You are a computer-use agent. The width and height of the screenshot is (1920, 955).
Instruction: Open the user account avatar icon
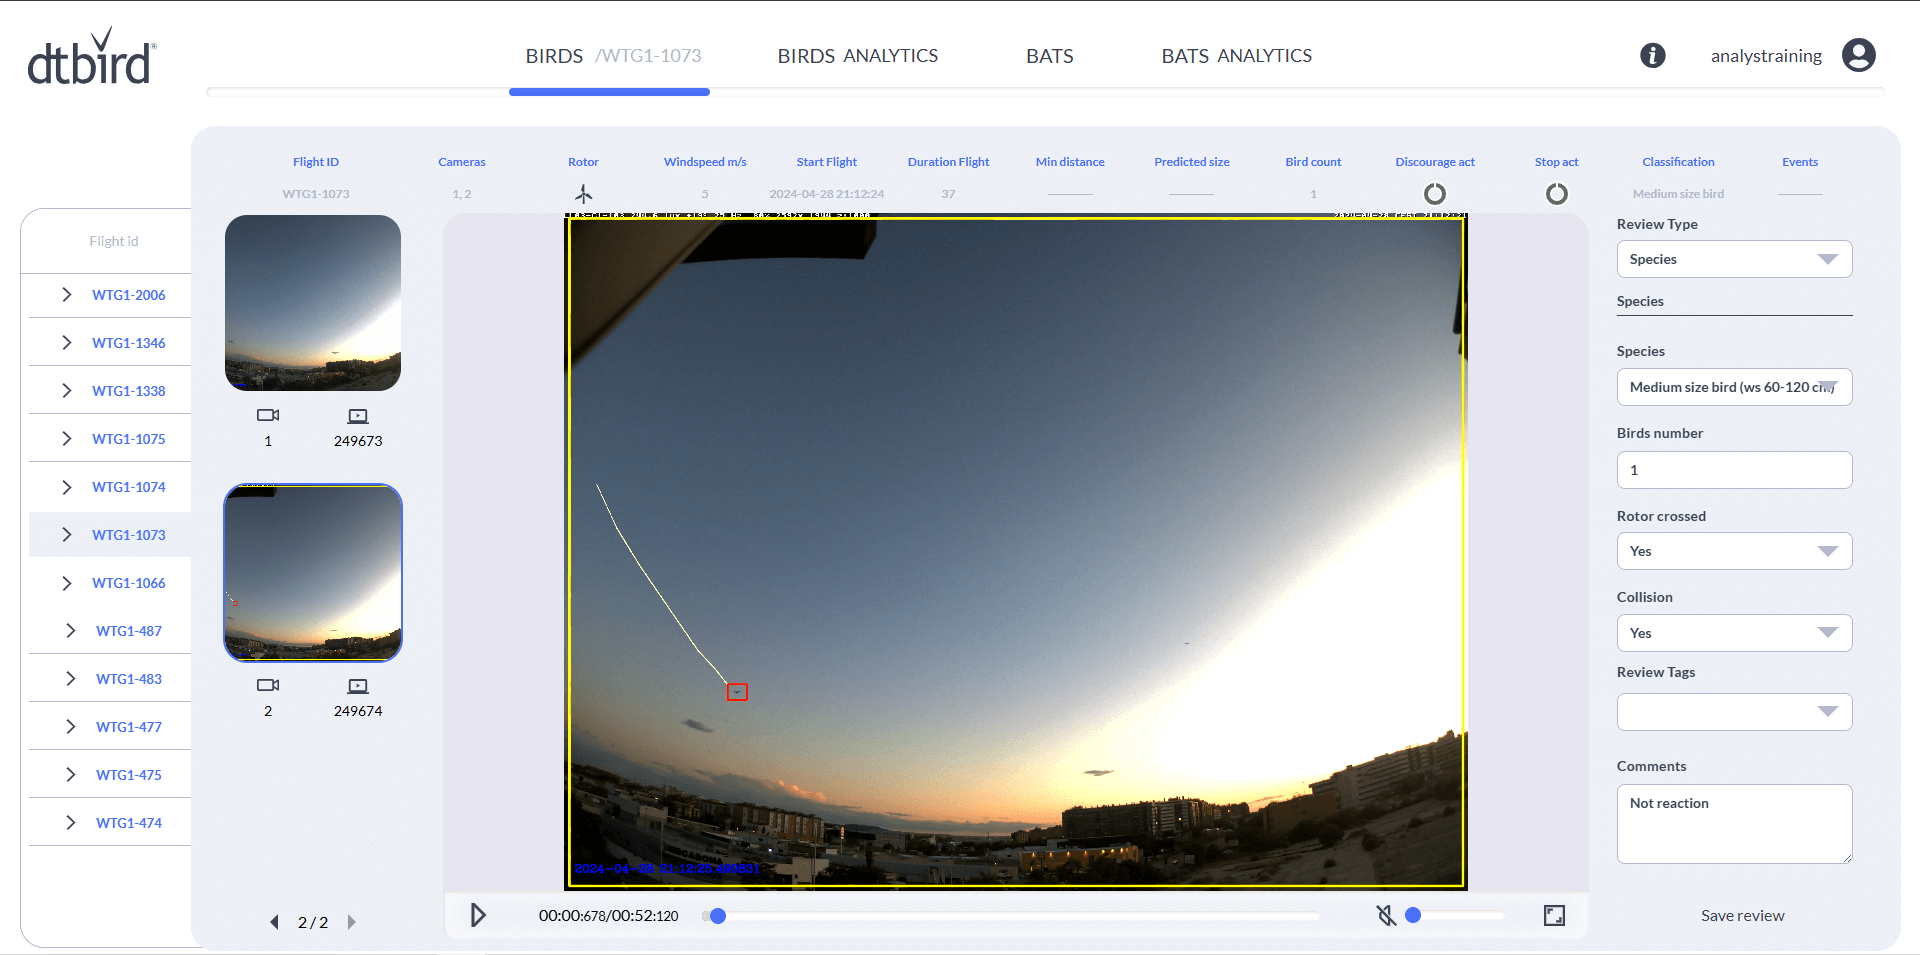(1858, 56)
